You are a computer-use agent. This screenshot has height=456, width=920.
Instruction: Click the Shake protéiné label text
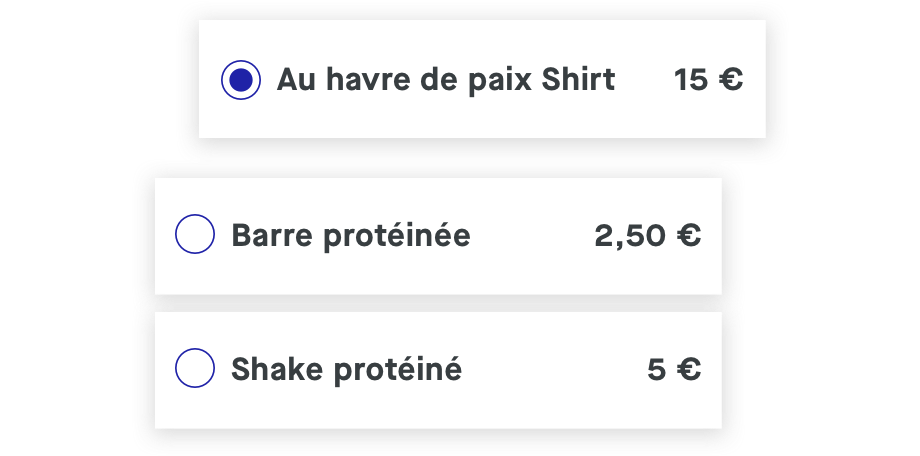(x=346, y=370)
